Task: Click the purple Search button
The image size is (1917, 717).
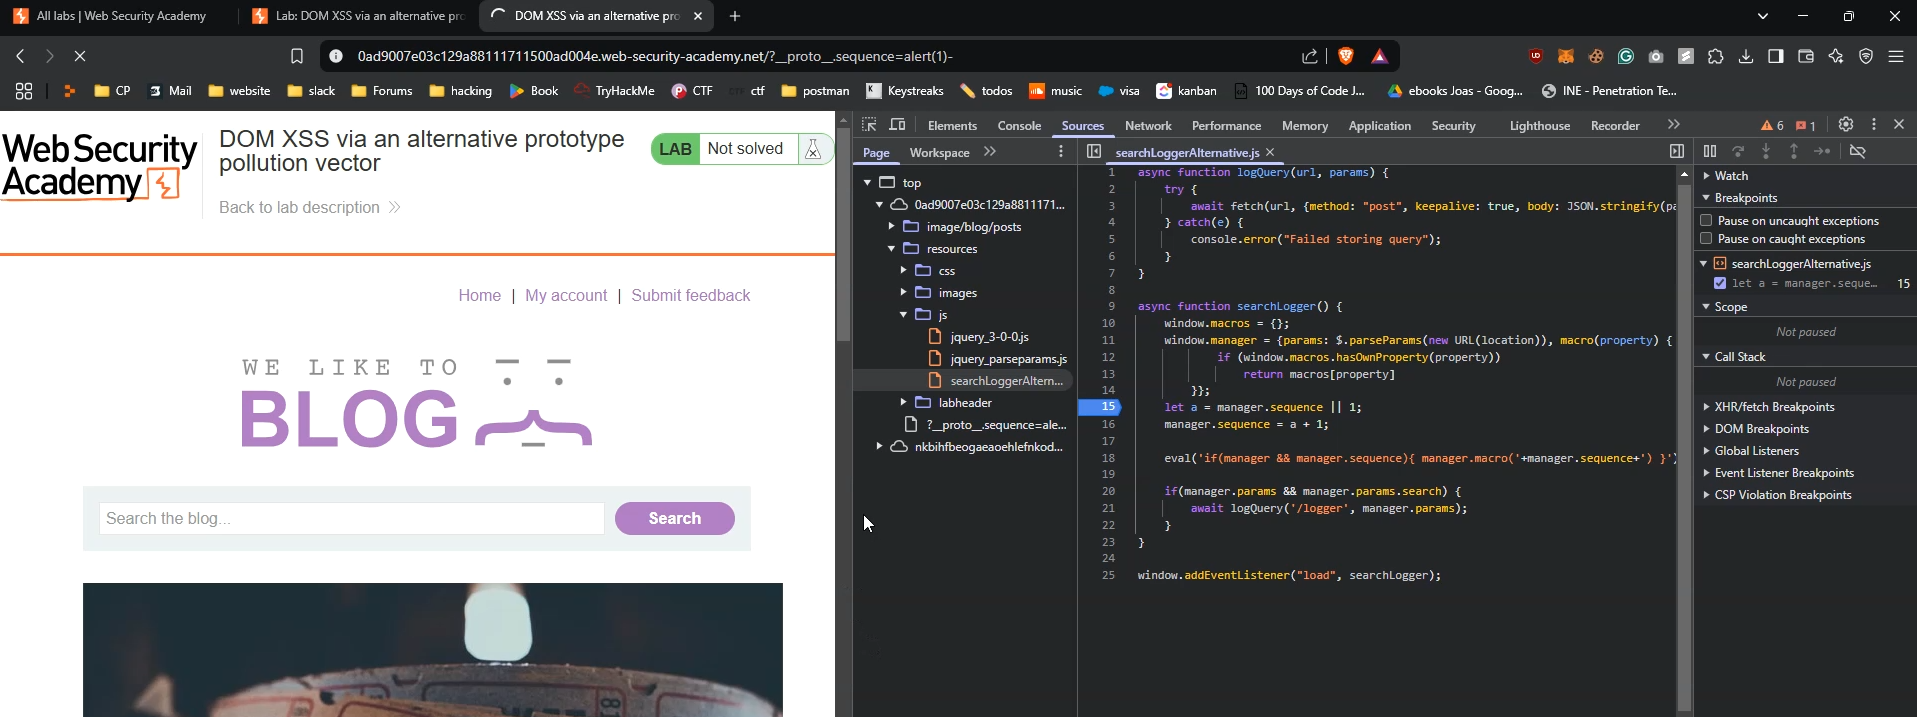Action: (674, 518)
